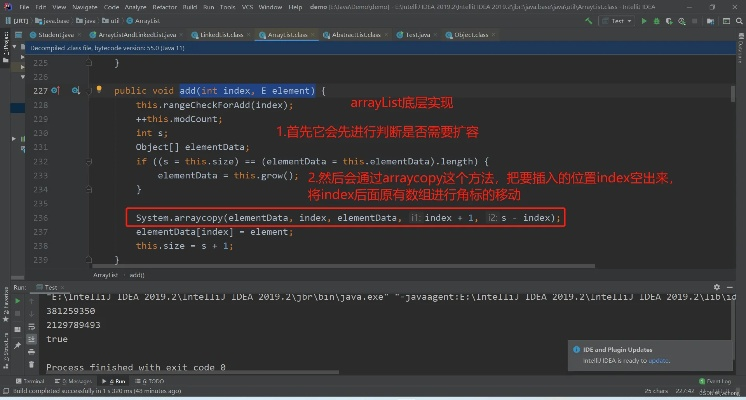Switch to Object.class editor tab
The width and height of the screenshot is (746, 400).
pyautogui.click(x=471, y=35)
